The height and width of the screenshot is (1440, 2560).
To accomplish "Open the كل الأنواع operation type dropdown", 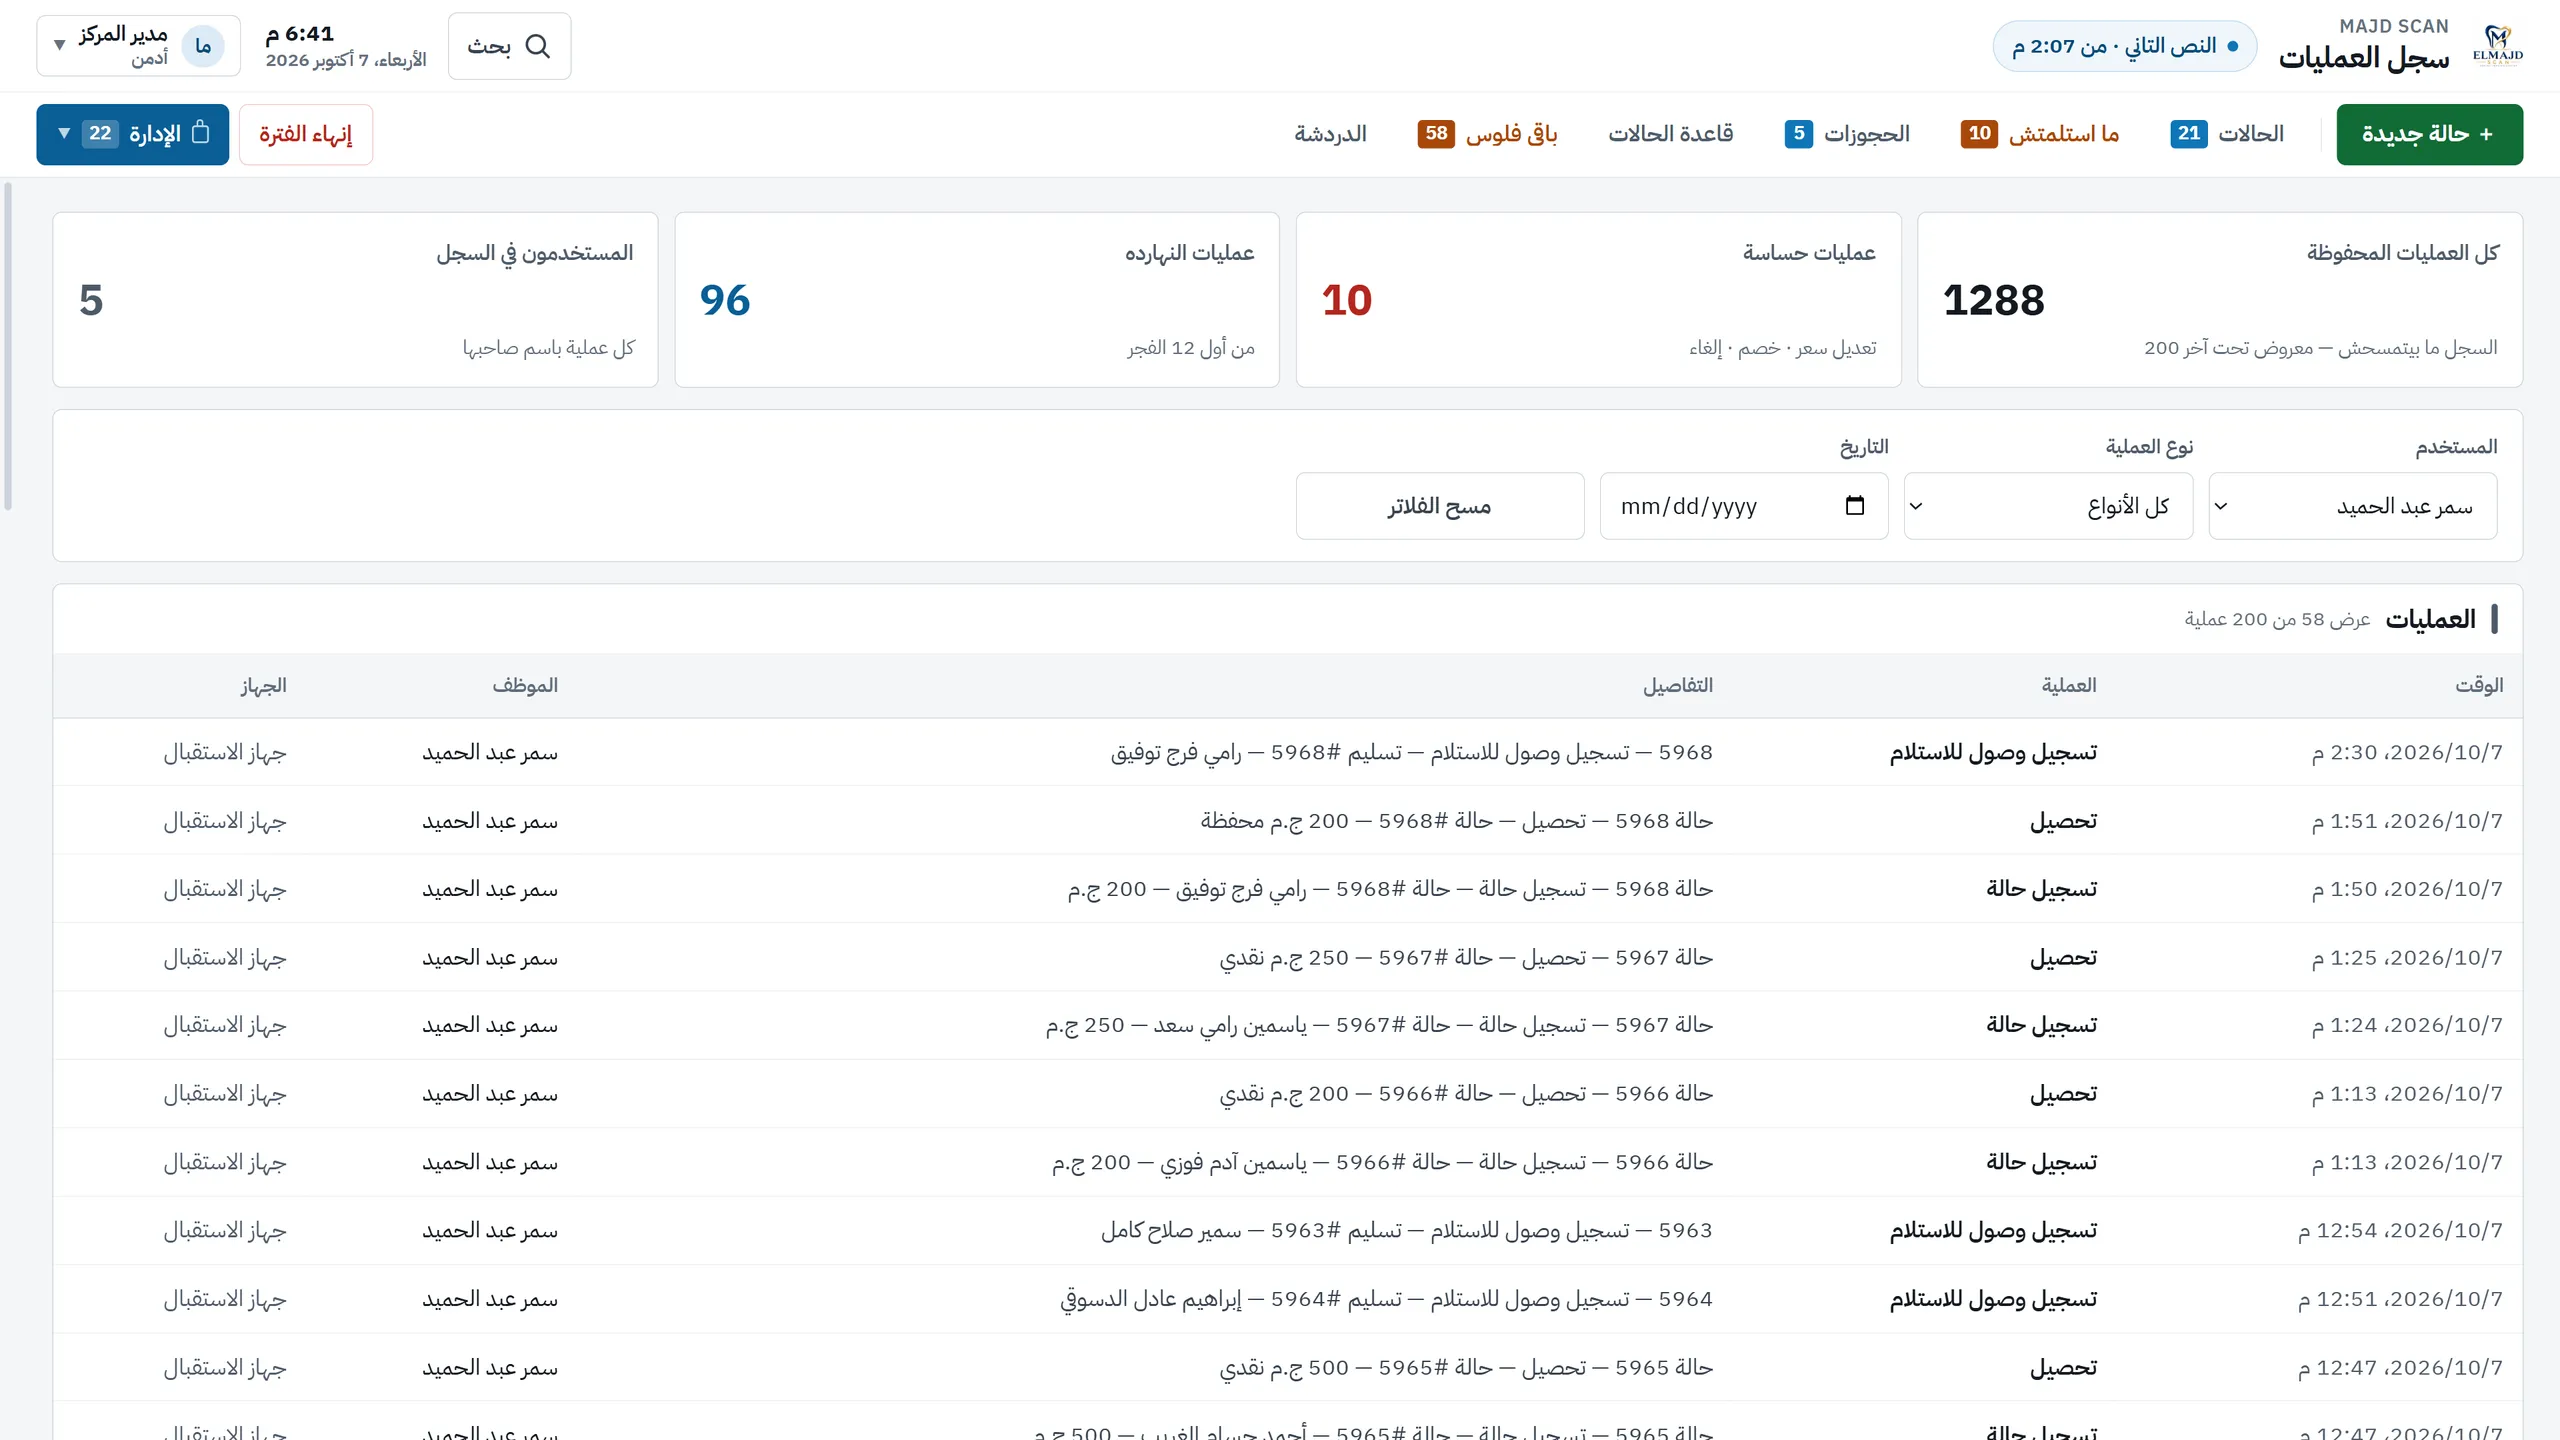I will [2048, 506].
